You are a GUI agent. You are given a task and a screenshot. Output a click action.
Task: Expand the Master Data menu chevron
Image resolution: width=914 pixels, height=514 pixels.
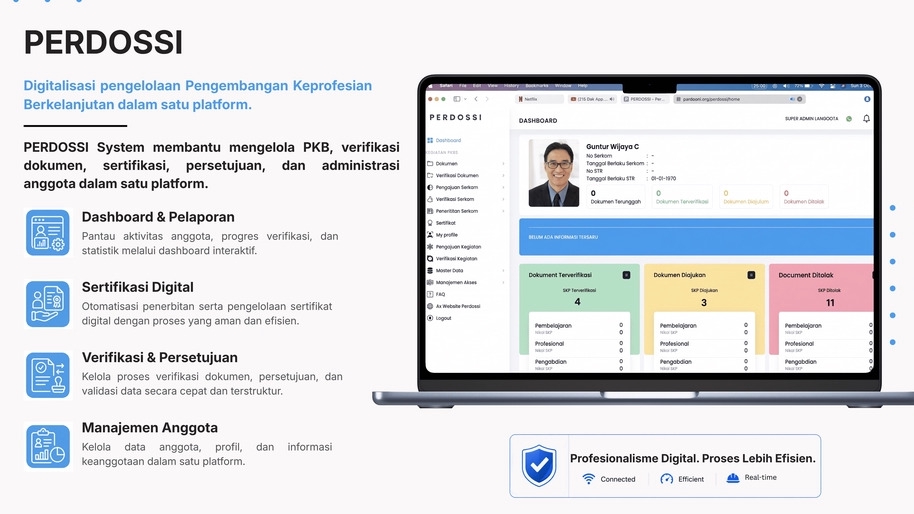click(x=503, y=270)
